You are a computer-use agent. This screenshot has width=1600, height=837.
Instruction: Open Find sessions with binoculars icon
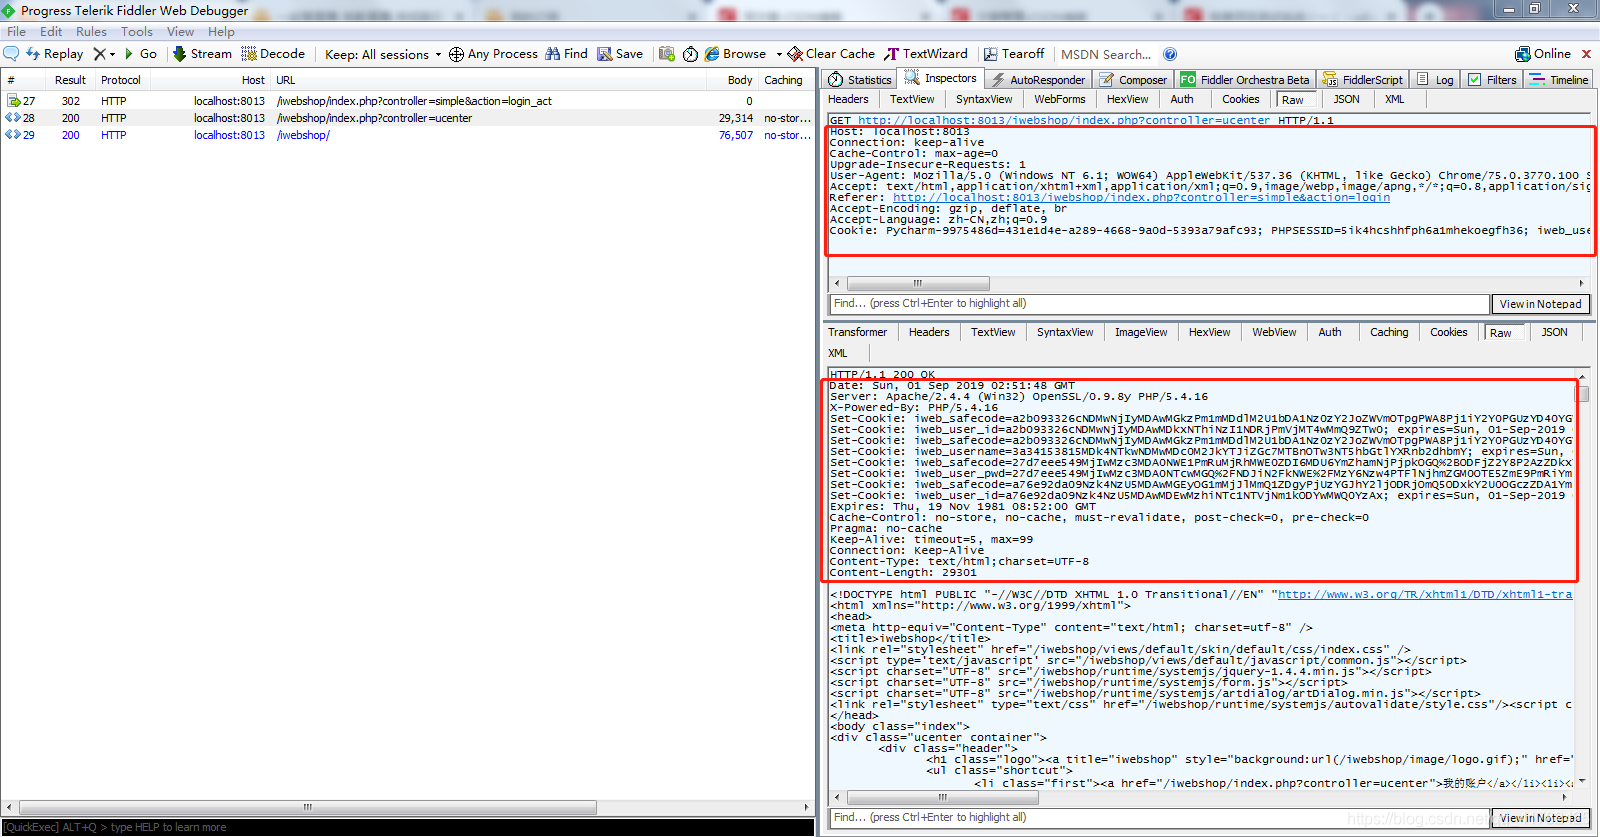(x=566, y=54)
